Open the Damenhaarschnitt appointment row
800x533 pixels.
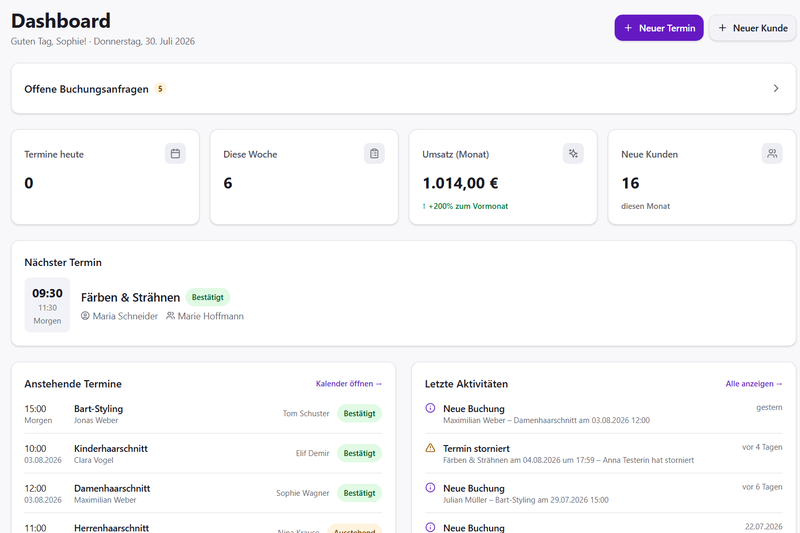203,493
